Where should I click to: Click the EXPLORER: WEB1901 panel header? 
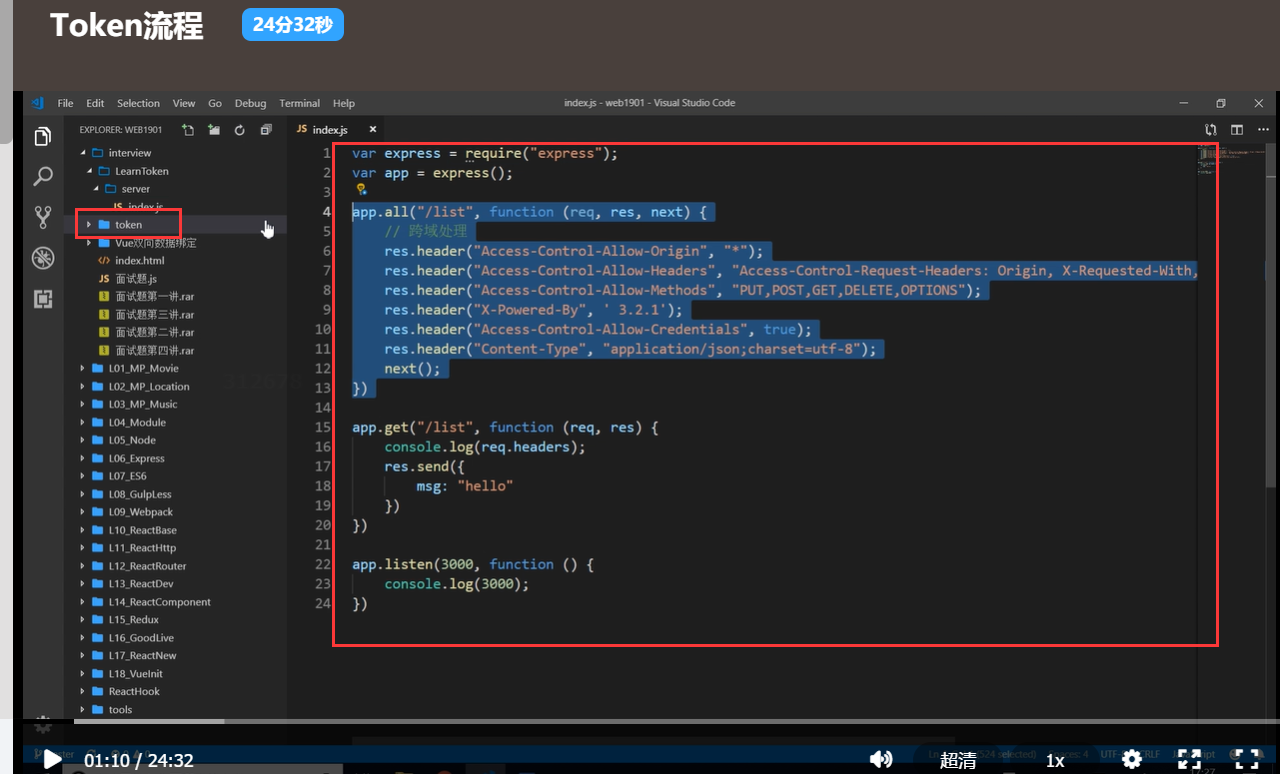click(x=121, y=130)
